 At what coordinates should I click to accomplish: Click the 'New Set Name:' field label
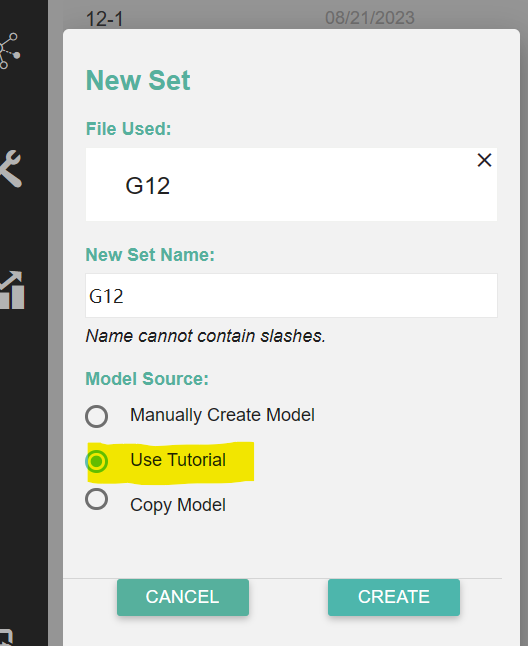tap(150, 255)
